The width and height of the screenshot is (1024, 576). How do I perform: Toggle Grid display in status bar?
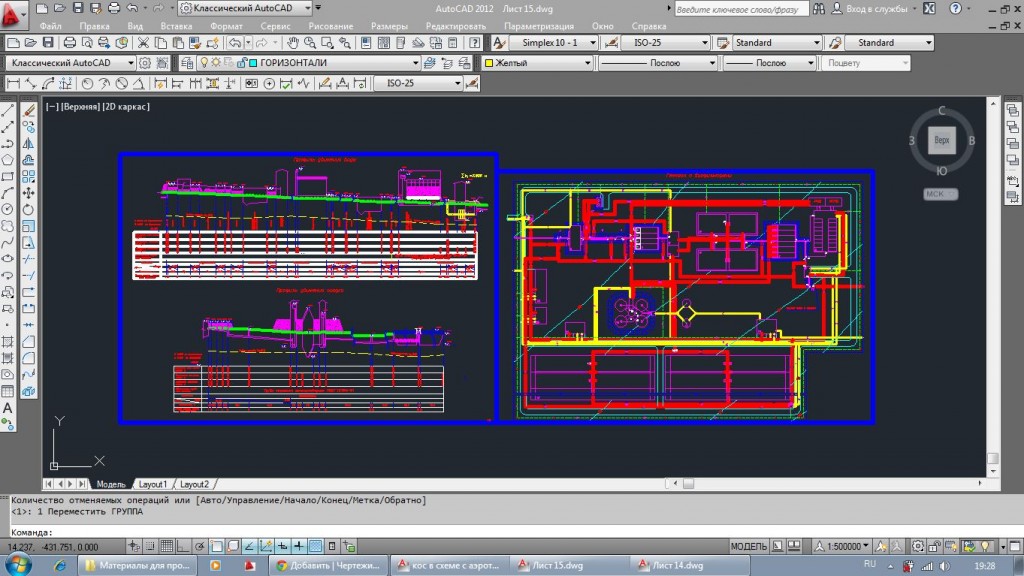[167, 546]
